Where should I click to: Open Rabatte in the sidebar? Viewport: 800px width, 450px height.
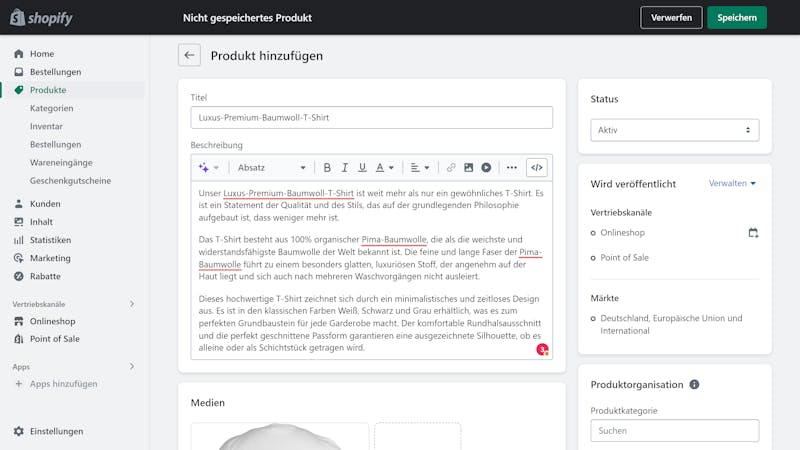45,276
